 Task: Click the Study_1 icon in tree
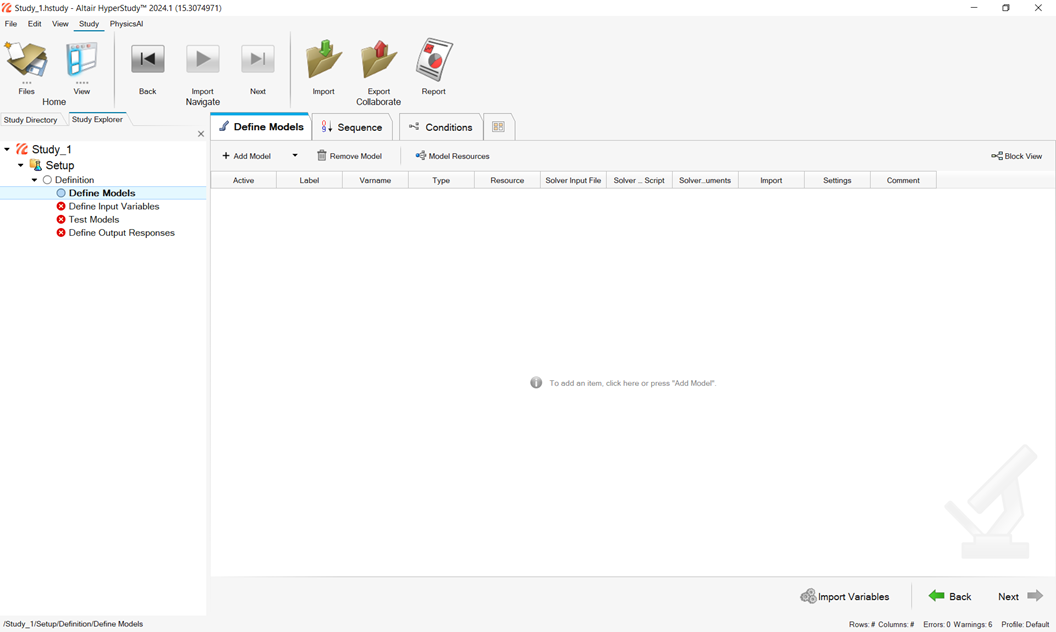(22, 149)
